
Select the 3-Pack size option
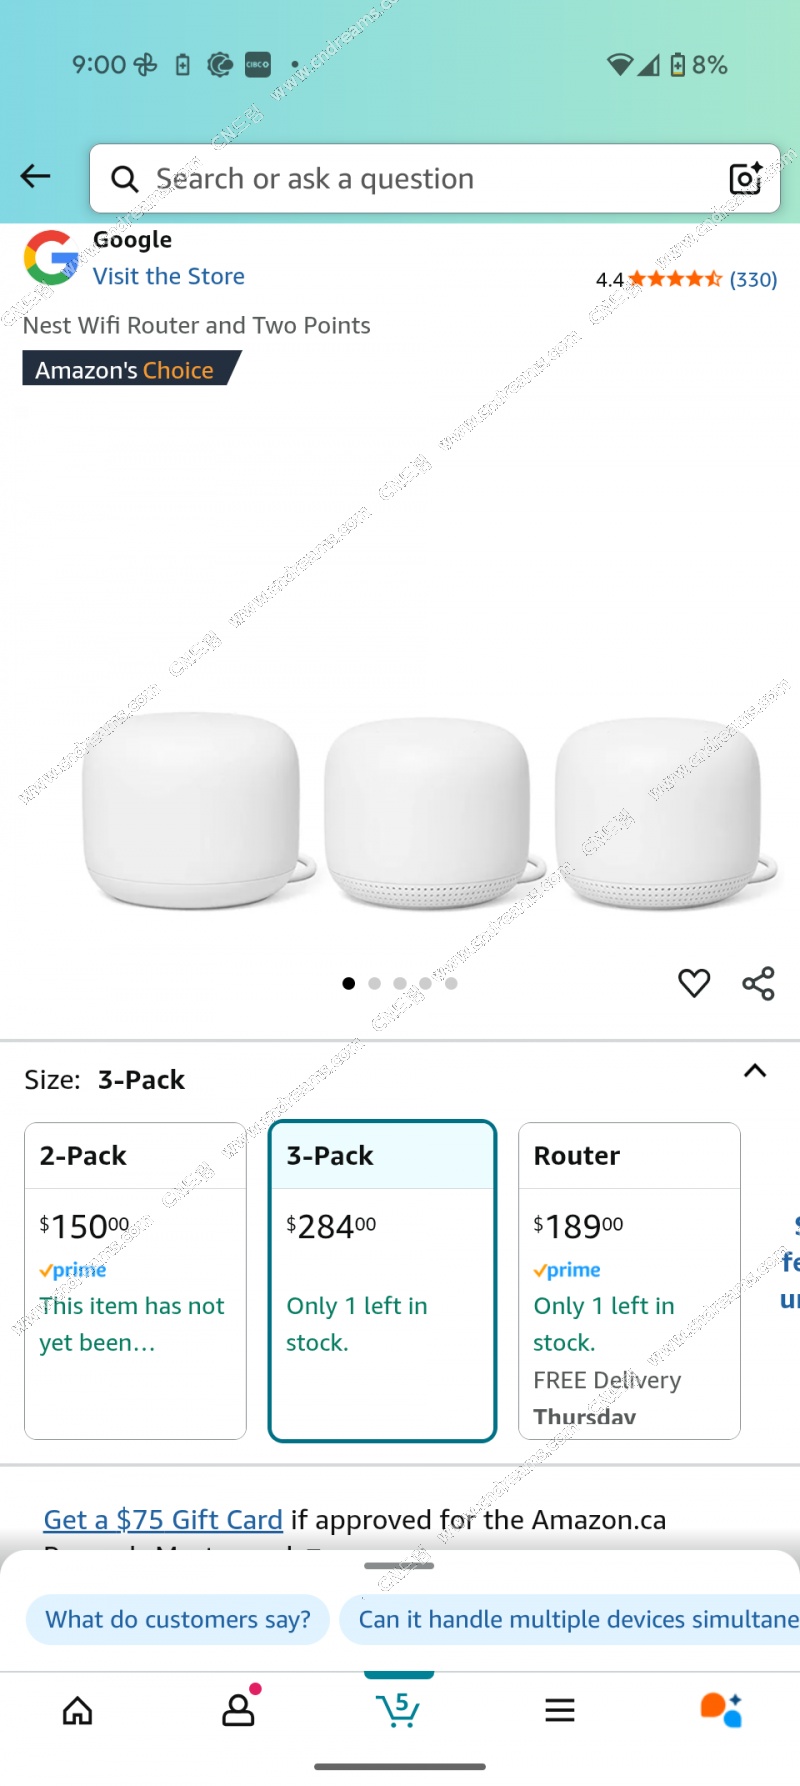click(382, 1281)
